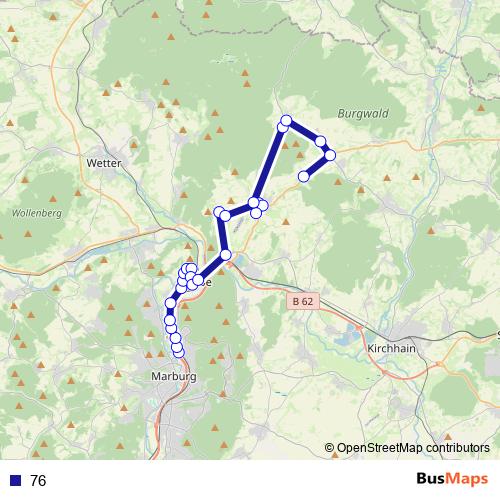
Task: Open OpenStreetMap contributors attribution link
Action: coord(407,448)
